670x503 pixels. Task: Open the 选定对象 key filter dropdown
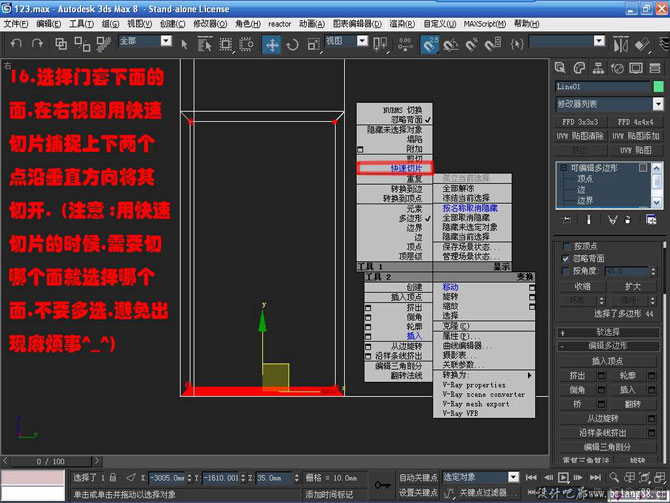click(514, 477)
